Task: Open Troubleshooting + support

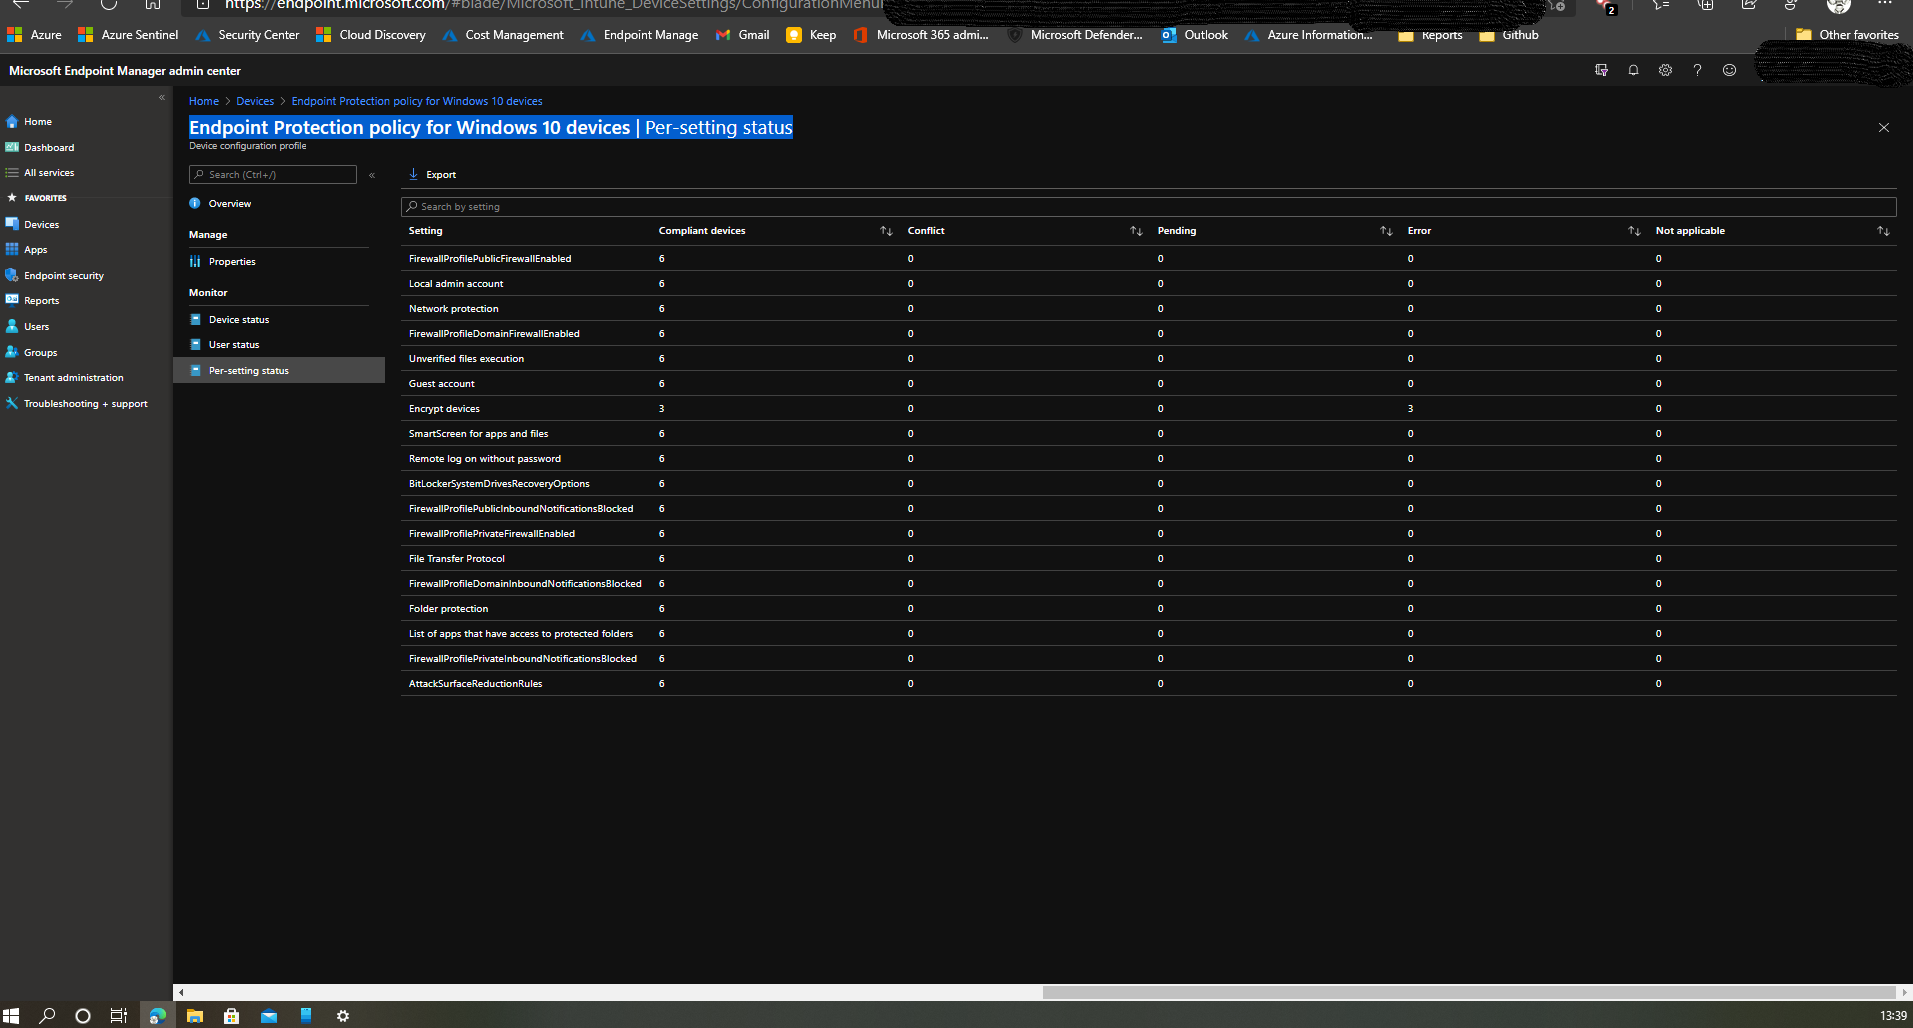Action: click(85, 403)
